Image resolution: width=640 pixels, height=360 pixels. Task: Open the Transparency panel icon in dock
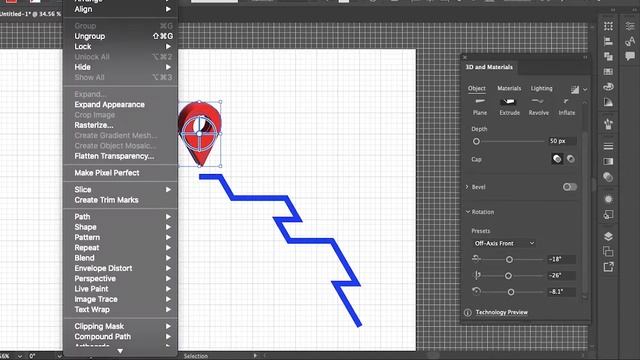pyautogui.click(x=608, y=177)
